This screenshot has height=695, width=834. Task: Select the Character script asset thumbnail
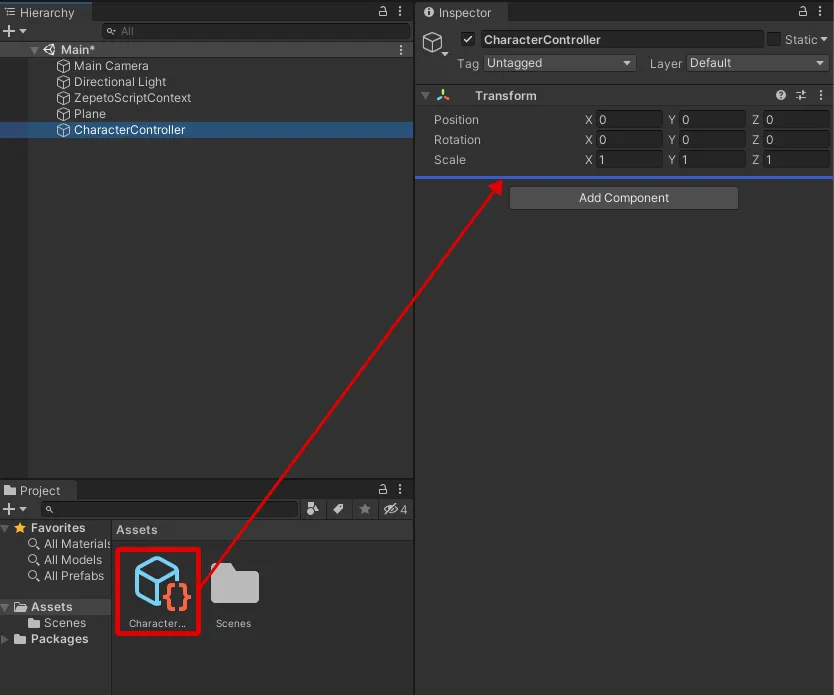158,591
